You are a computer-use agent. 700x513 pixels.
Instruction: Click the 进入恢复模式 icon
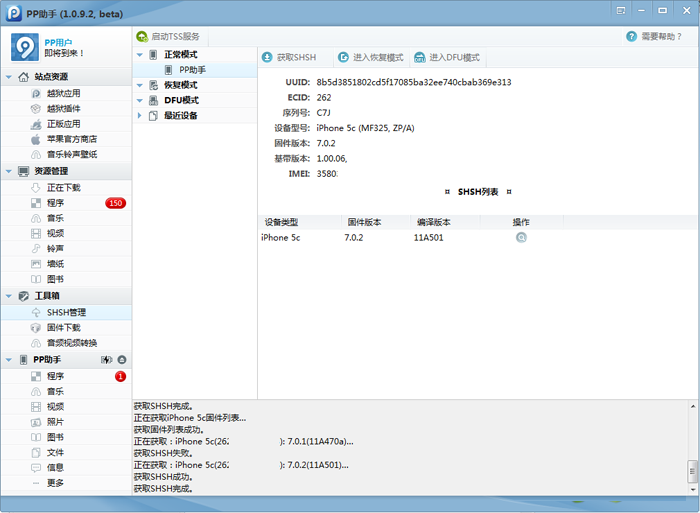(x=343, y=57)
